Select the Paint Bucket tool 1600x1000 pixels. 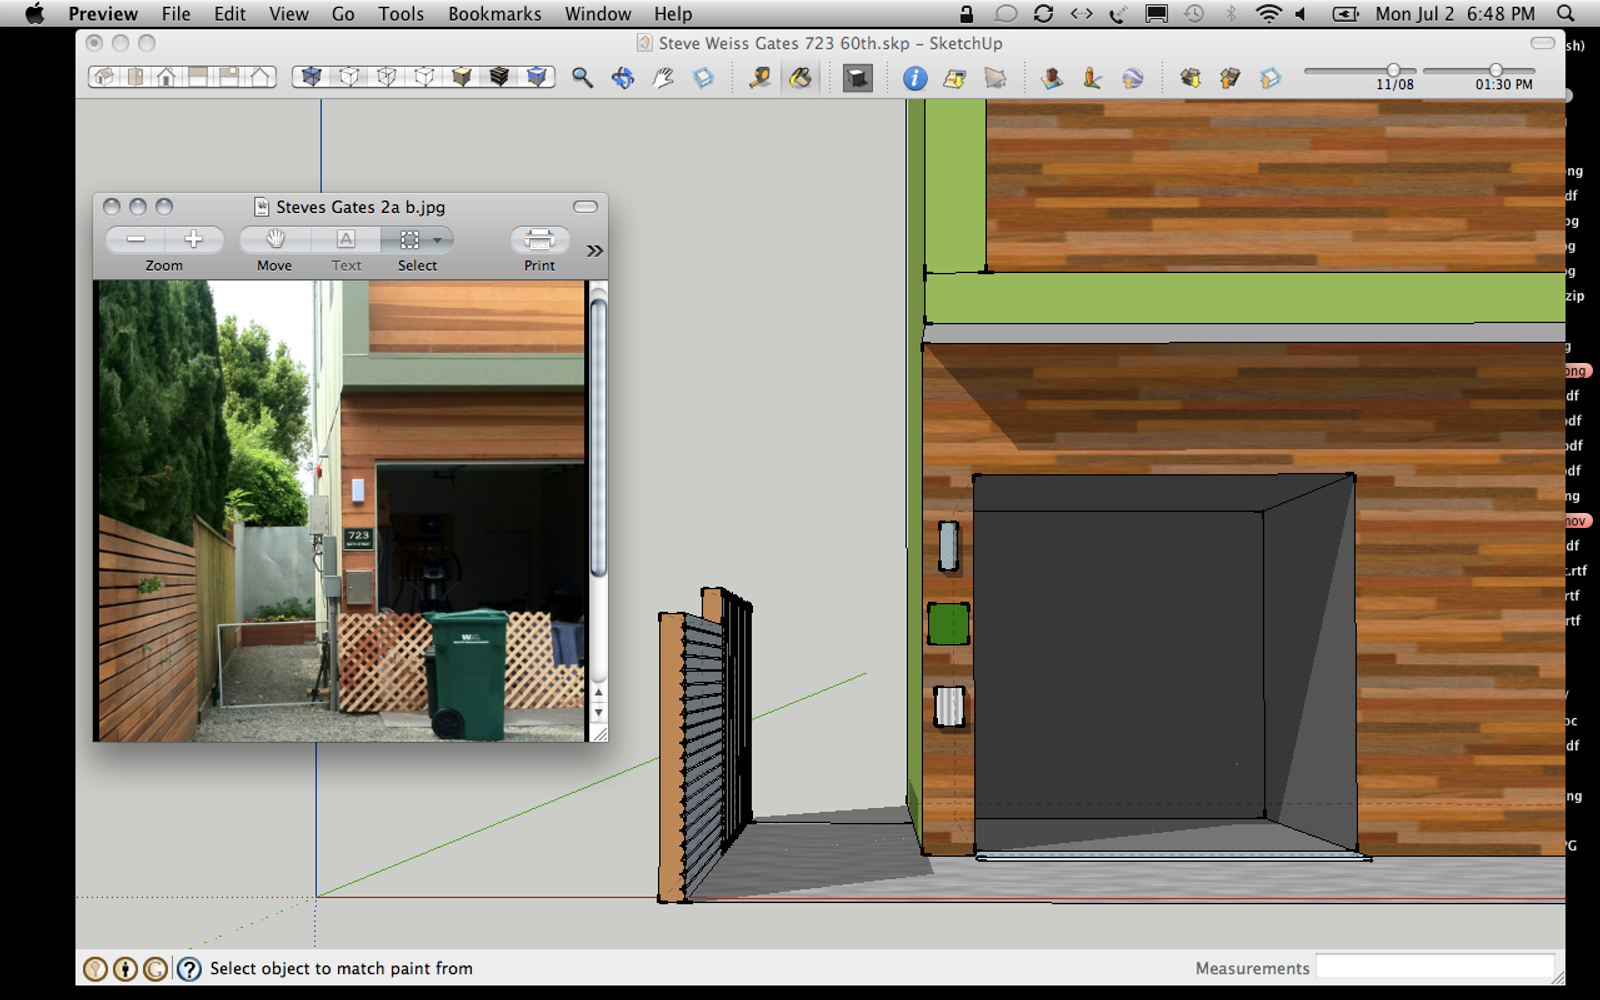800,78
